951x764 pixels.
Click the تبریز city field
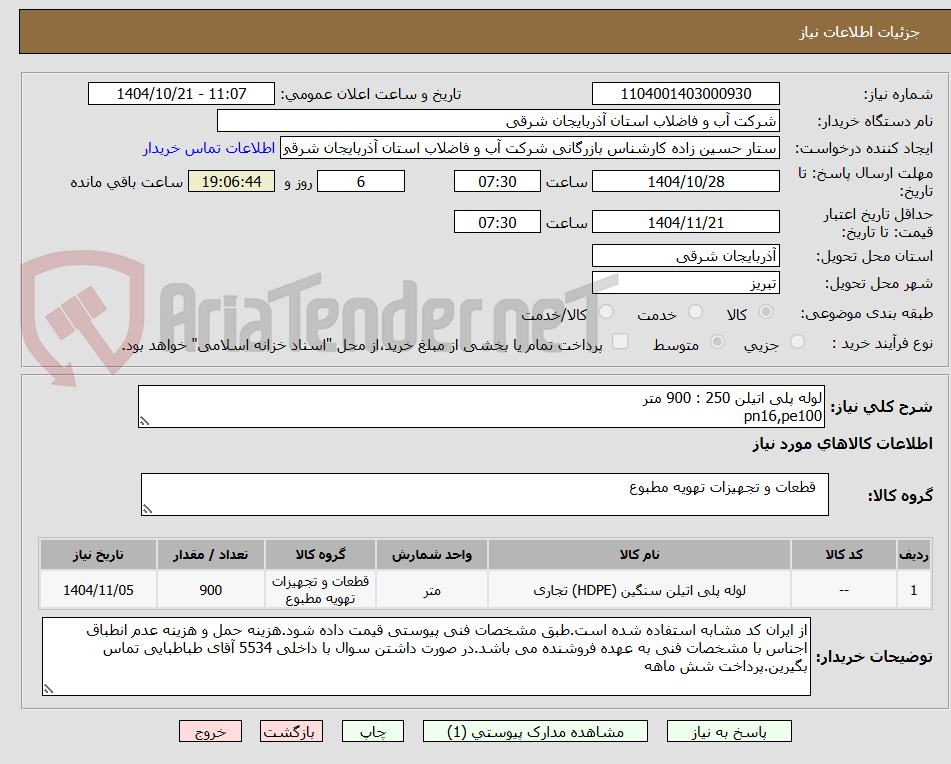(x=686, y=283)
